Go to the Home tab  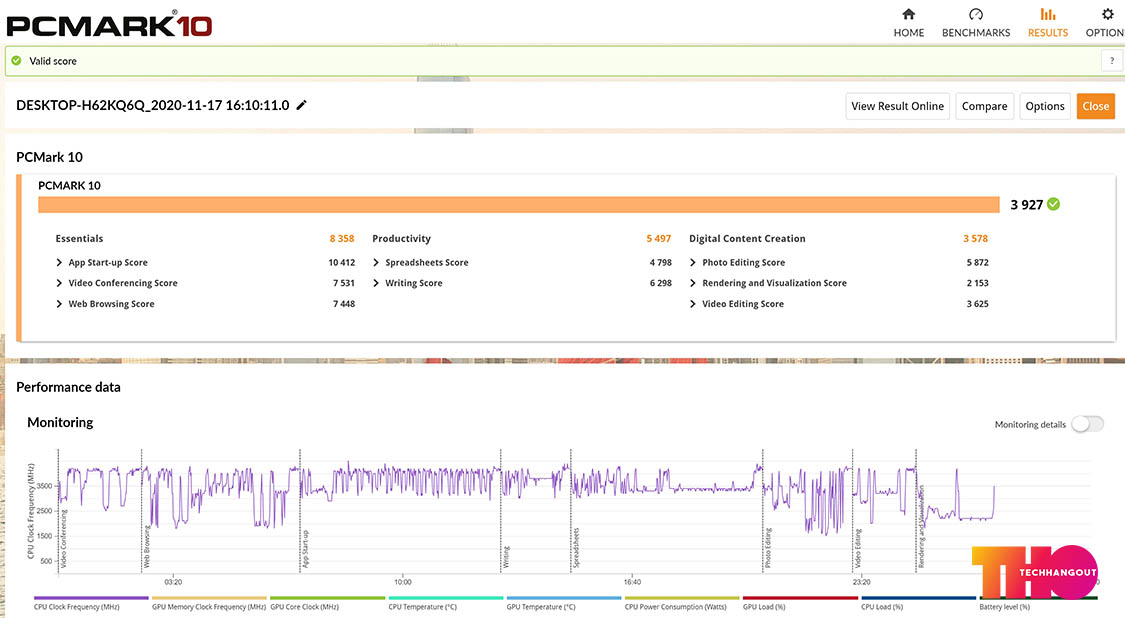tap(908, 23)
